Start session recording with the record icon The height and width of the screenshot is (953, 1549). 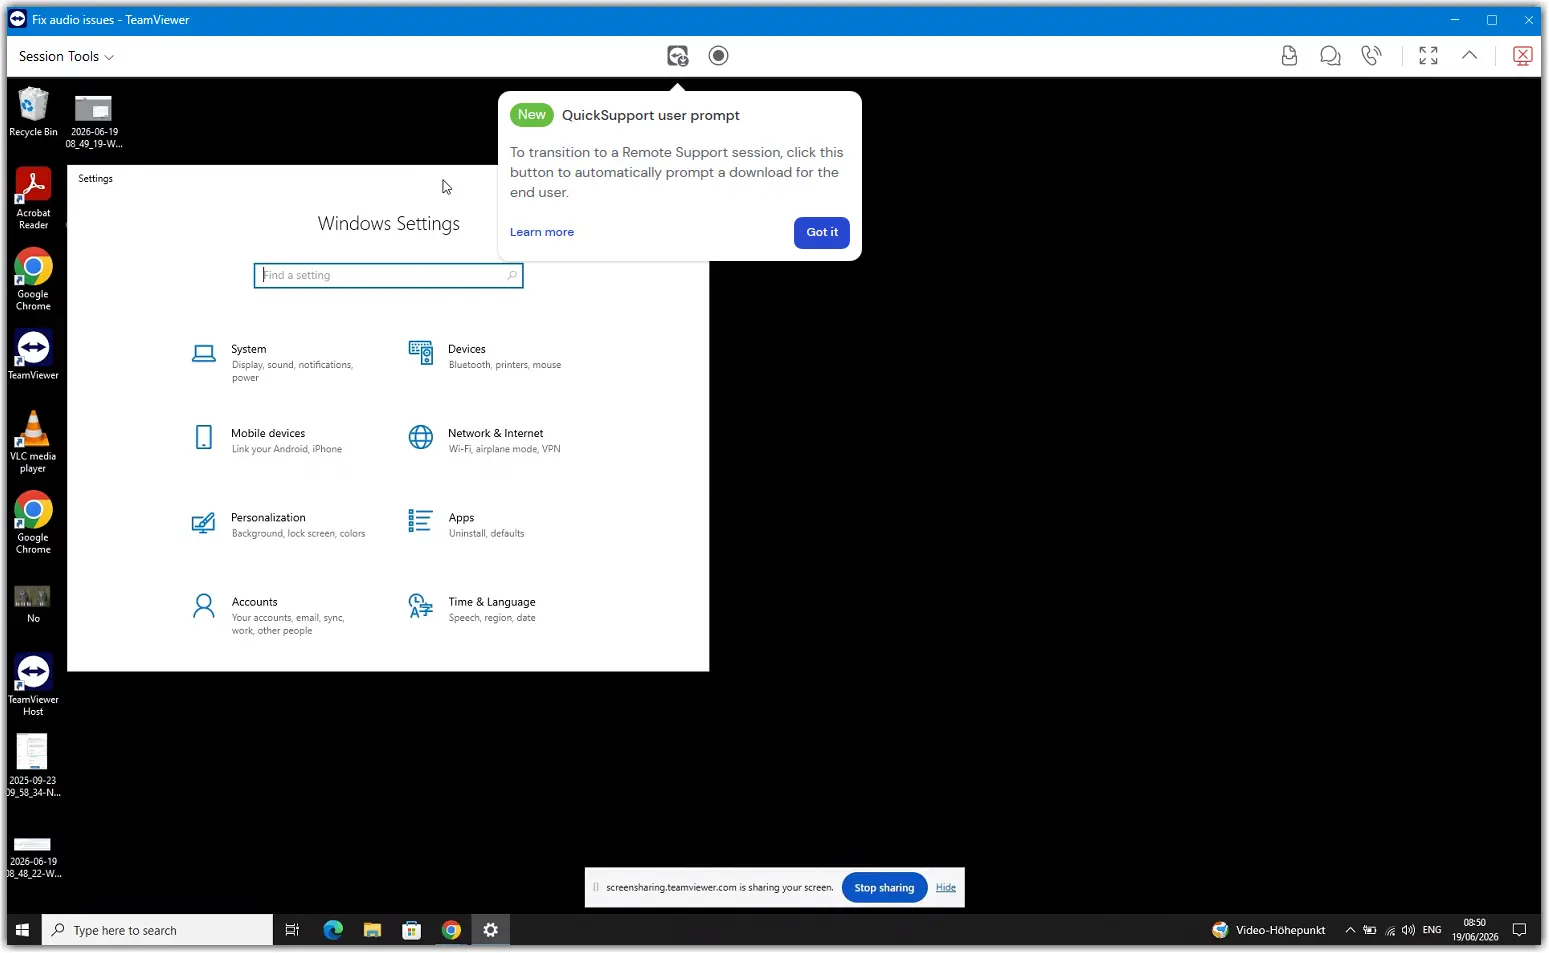coord(718,56)
